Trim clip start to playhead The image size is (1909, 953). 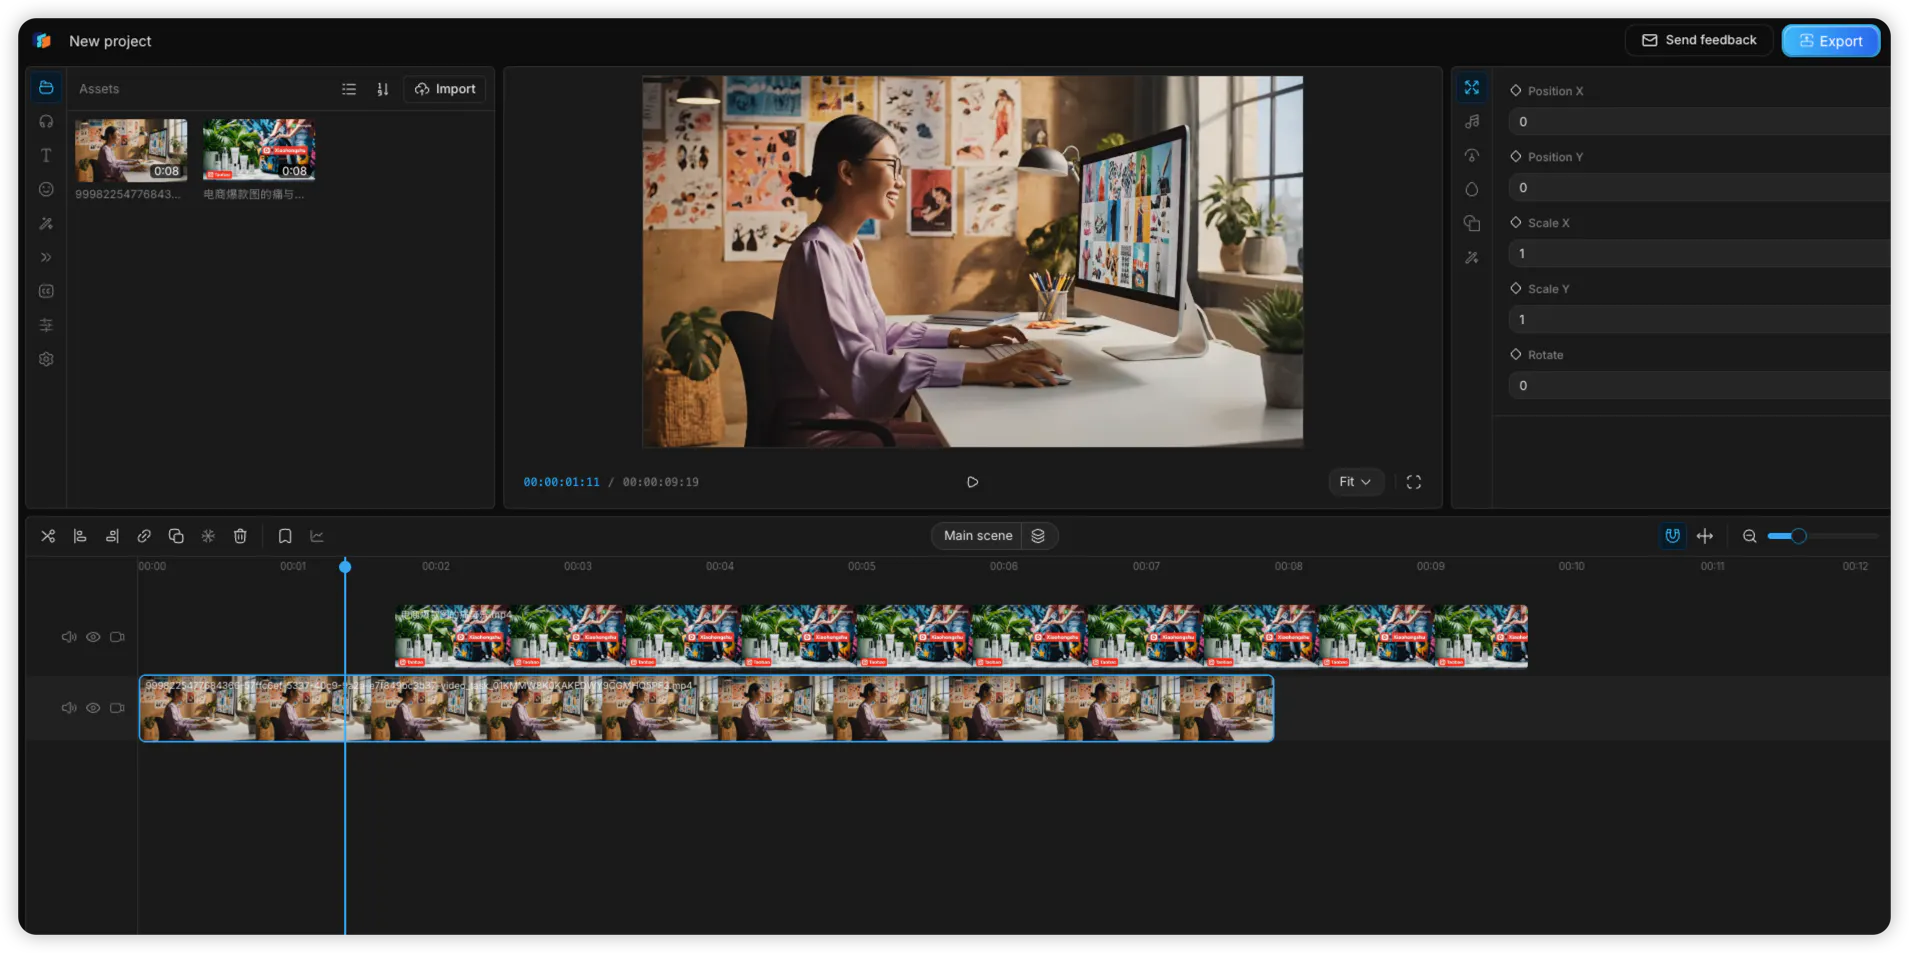[x=80, y=537]
